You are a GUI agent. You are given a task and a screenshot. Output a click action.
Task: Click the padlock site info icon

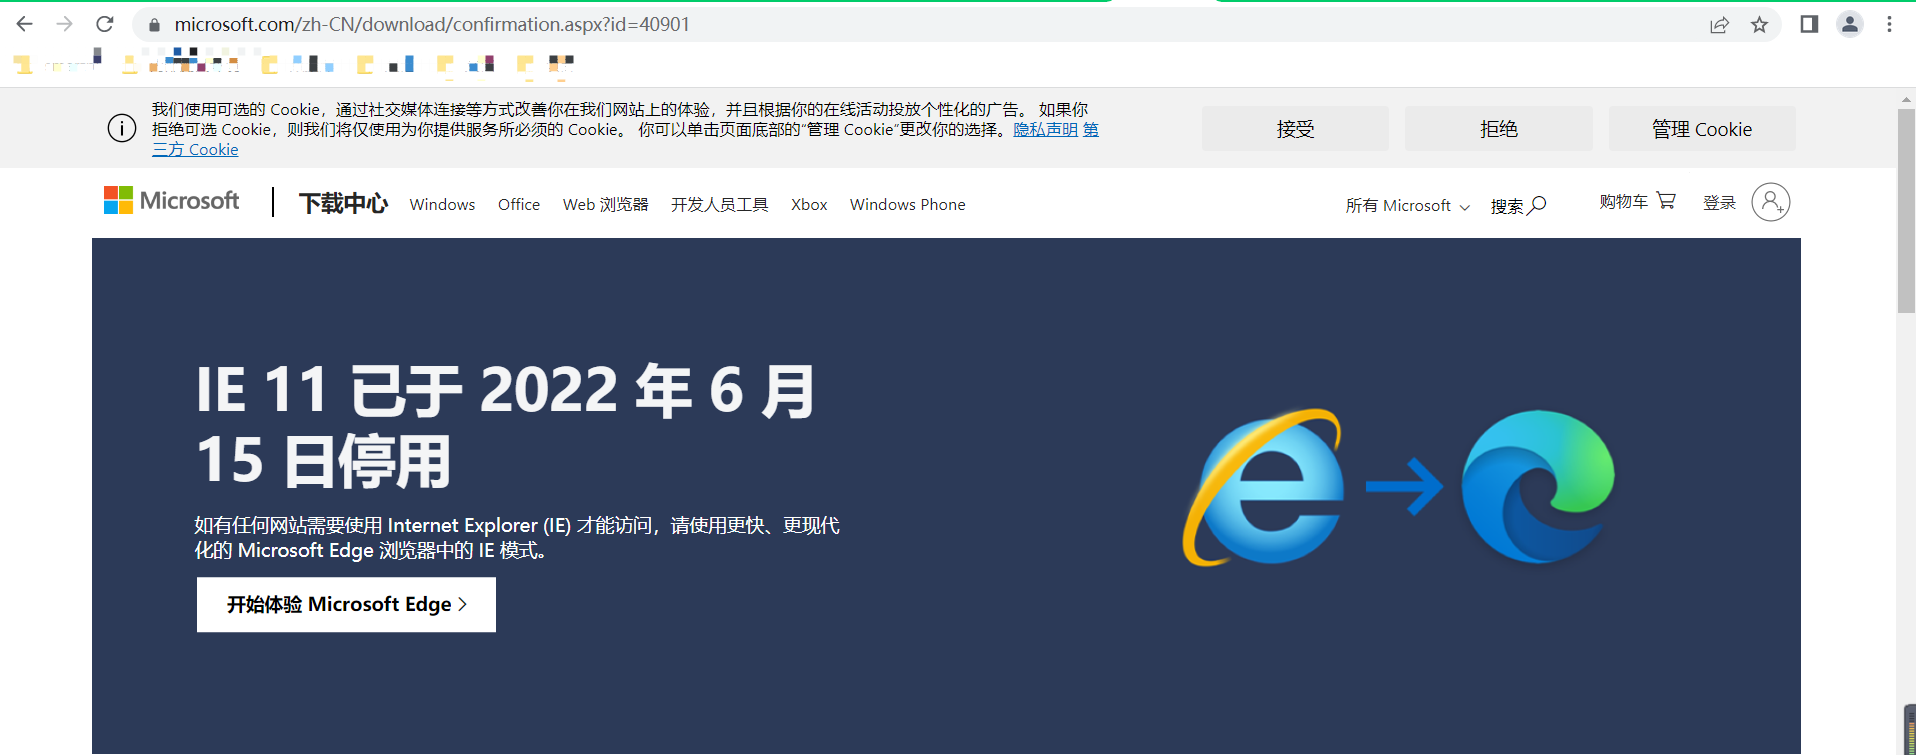(x=154, y=25)
